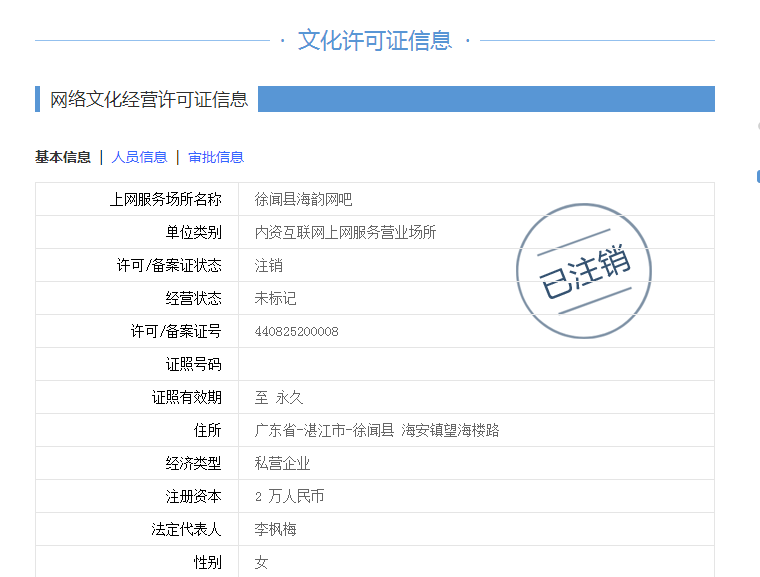Select the 审批信息 tab
Image resolution: width=760 pixels, height=577 pixels.
[216, 157]
